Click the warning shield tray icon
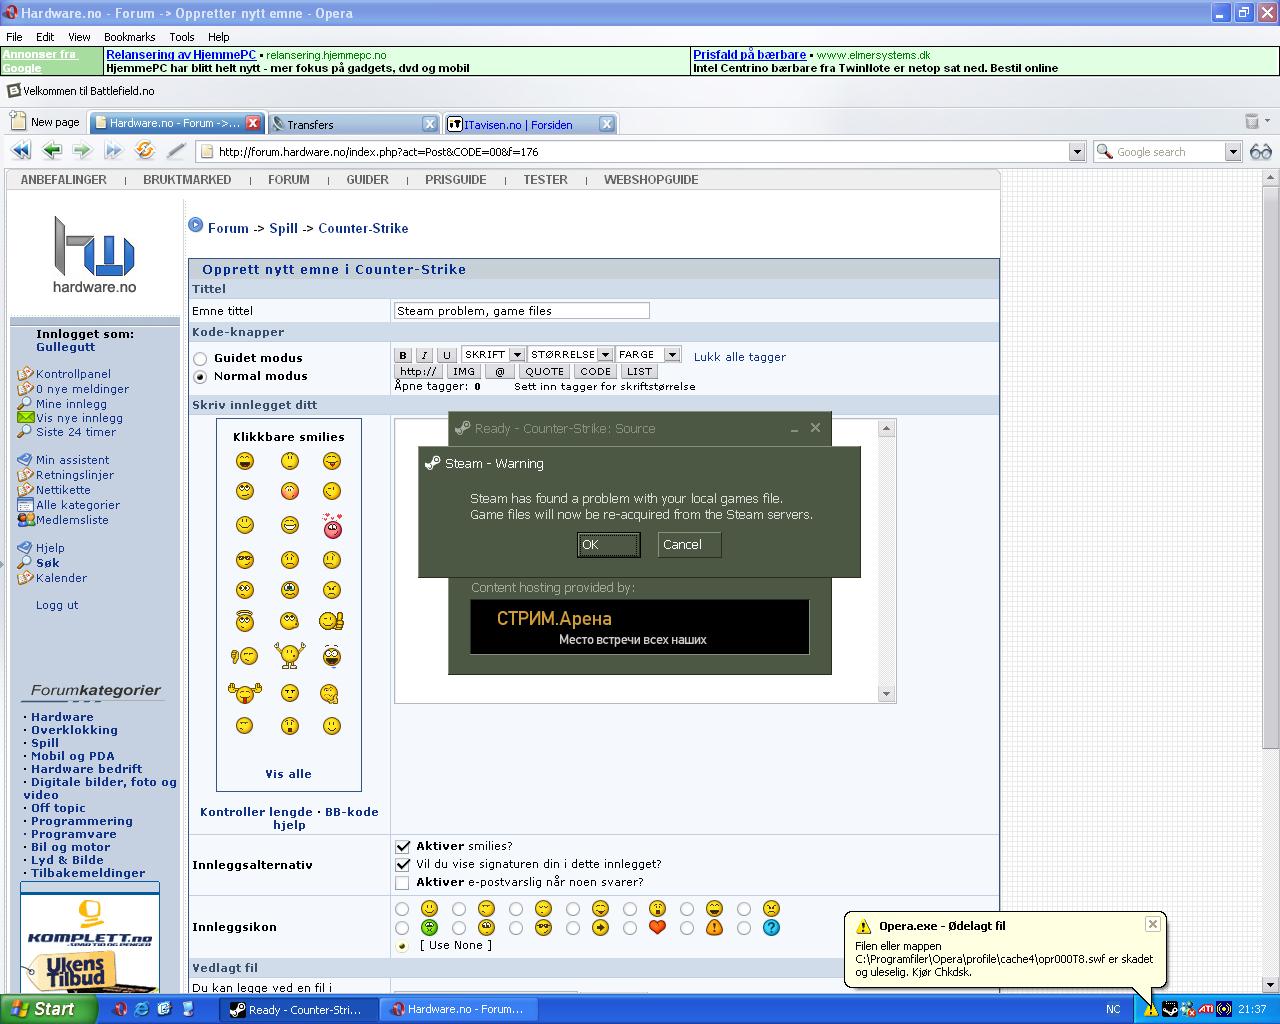The image size is (1280, 1024). coord(1150,1009)
